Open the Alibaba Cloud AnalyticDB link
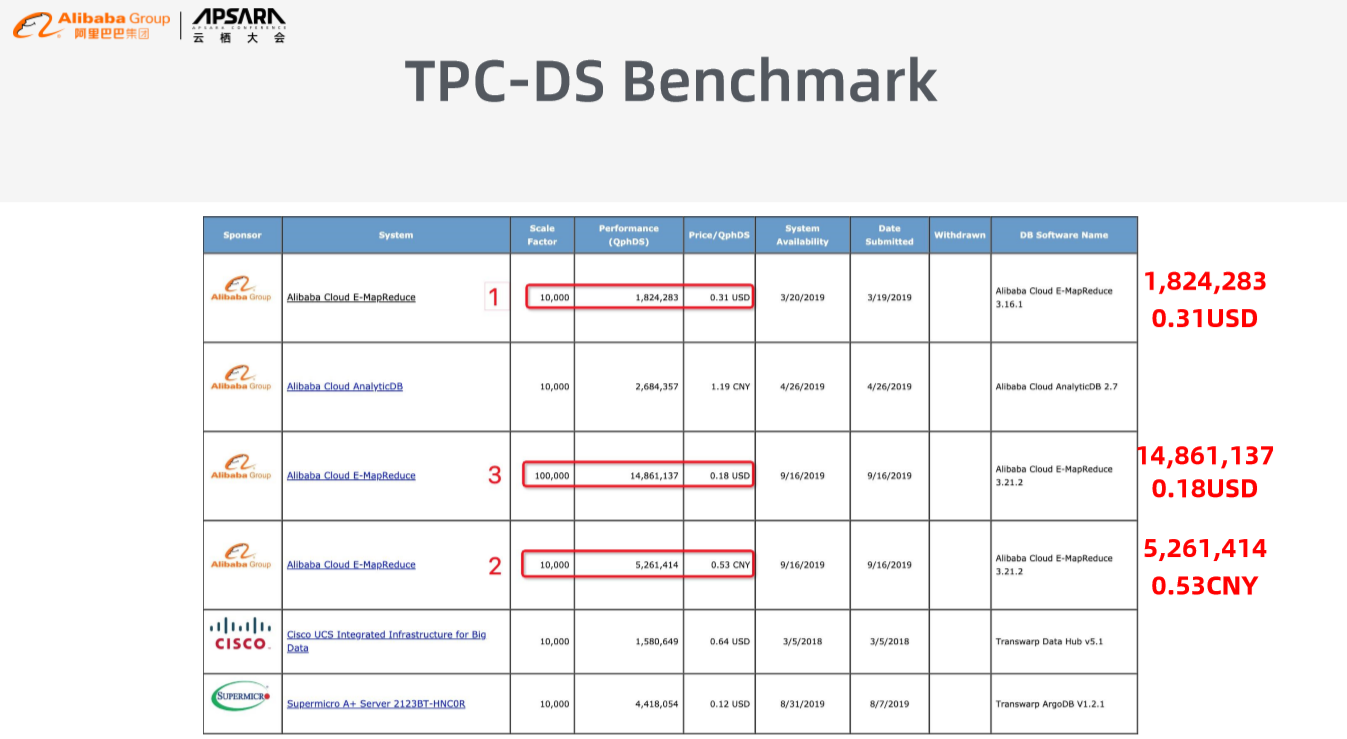1347x739 pixels. pos(345,386)
